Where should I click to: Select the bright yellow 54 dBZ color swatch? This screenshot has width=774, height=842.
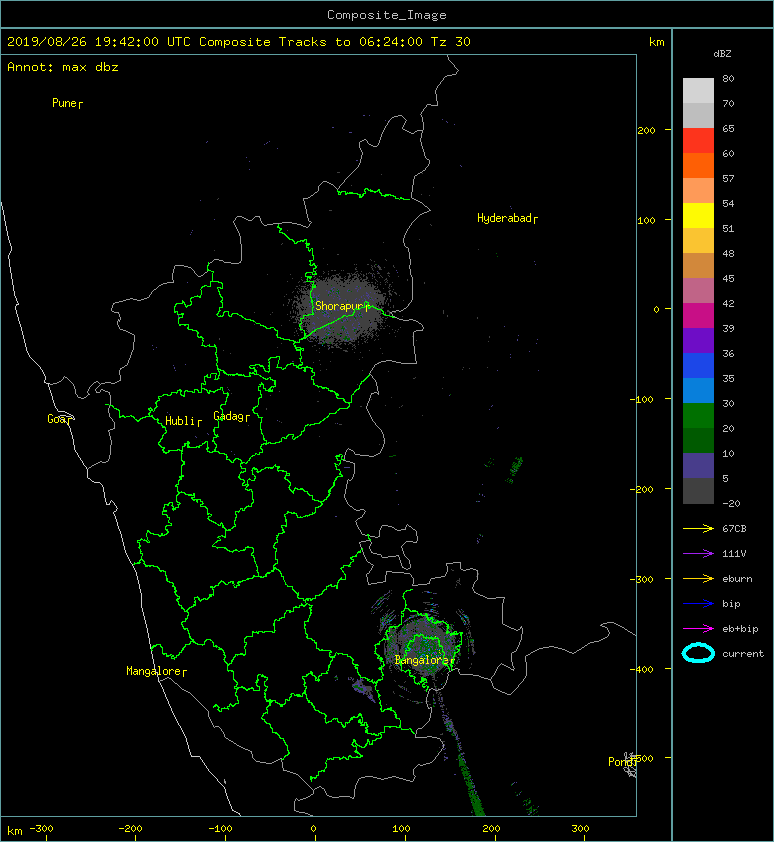click(698, 215)
